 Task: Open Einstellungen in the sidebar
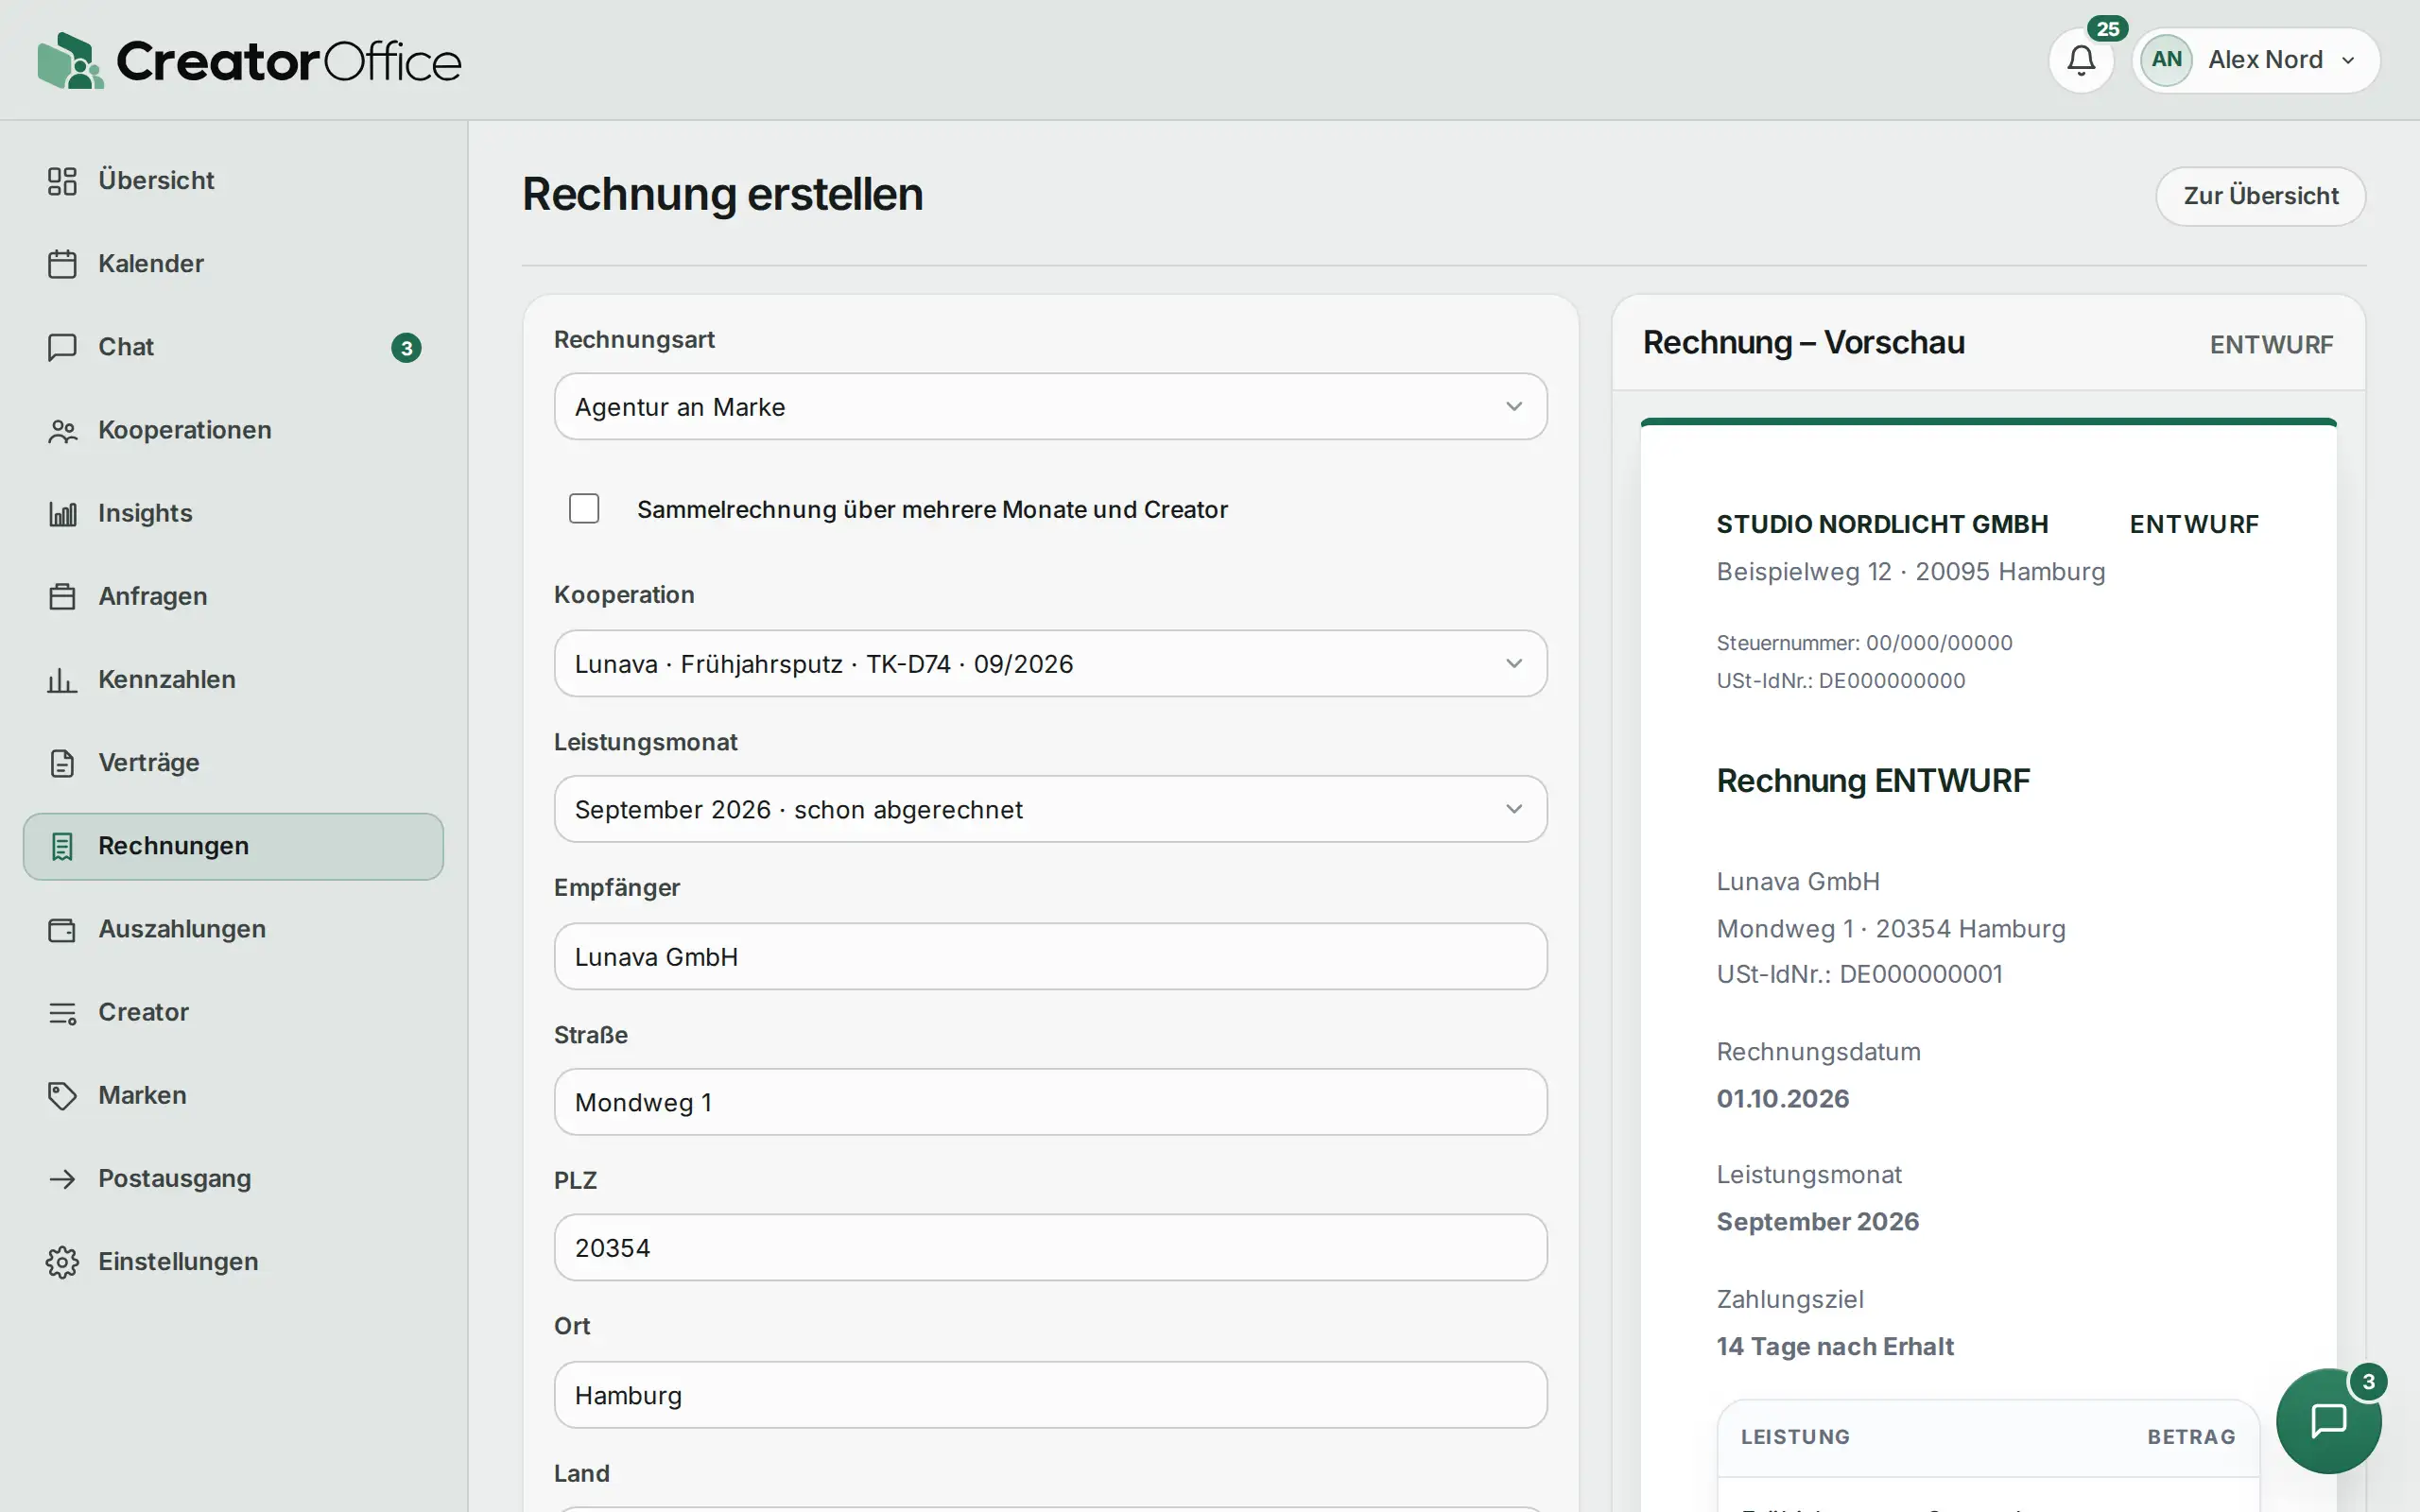click(x=233, y=1262)
